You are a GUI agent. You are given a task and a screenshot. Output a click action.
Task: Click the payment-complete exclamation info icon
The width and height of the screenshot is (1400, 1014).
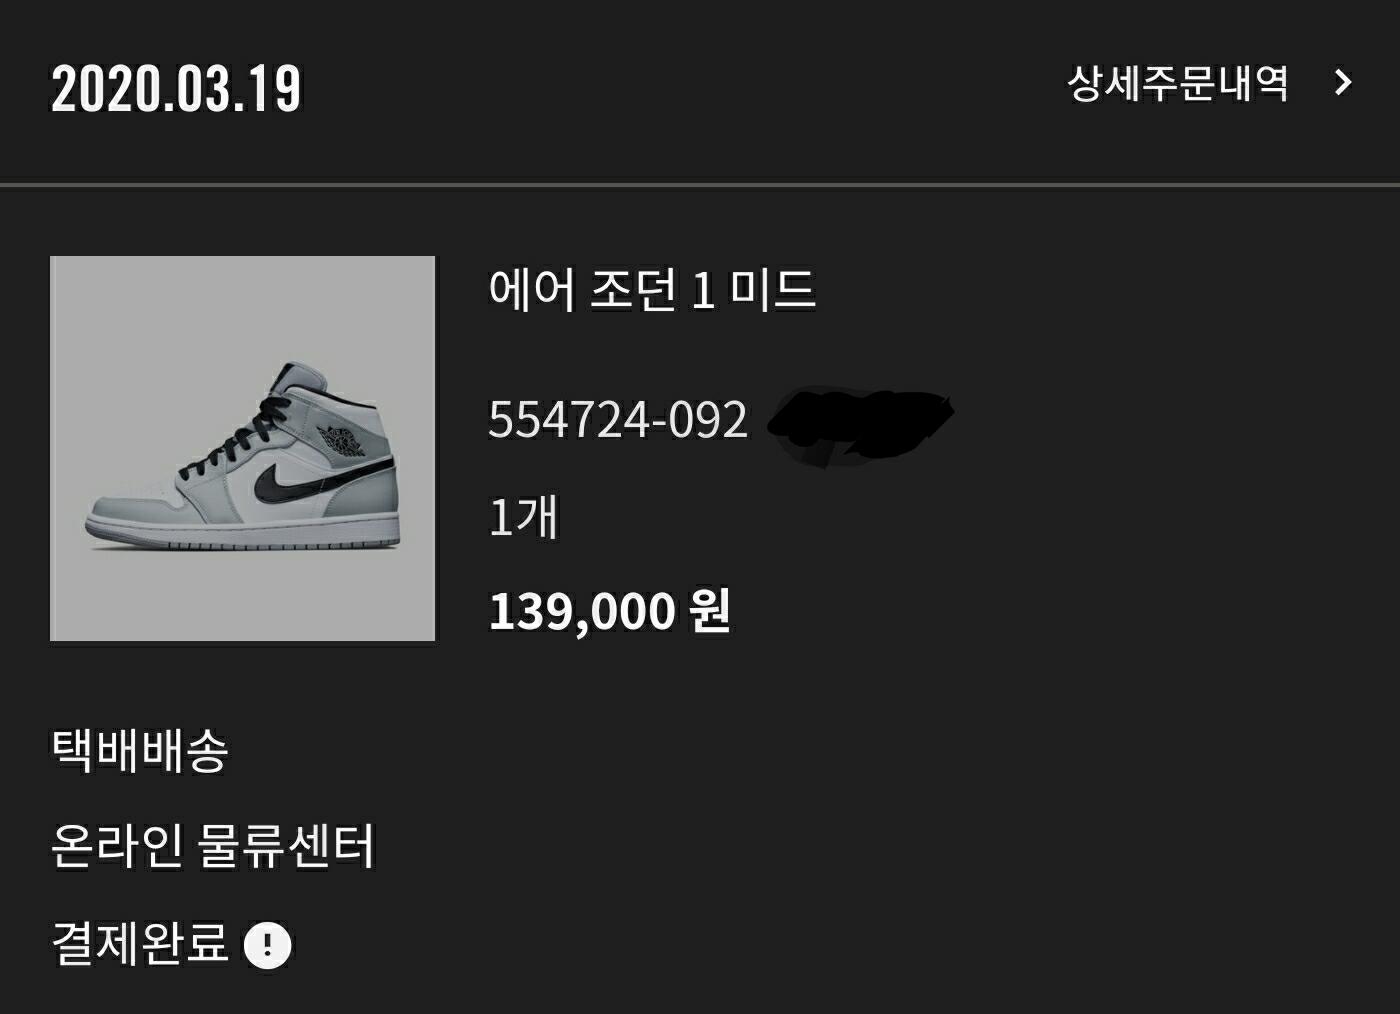pyautogui.click(x=267, y=945)
